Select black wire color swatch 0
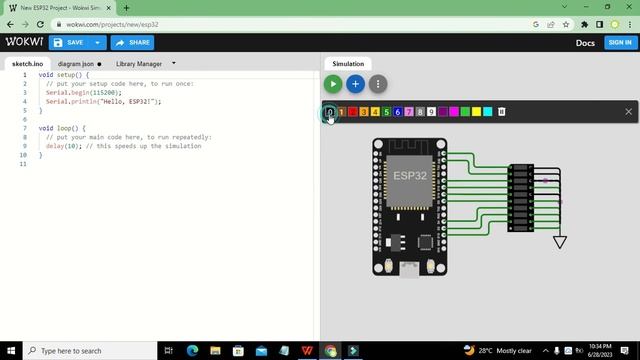640x360 pixels. point(330,112)
